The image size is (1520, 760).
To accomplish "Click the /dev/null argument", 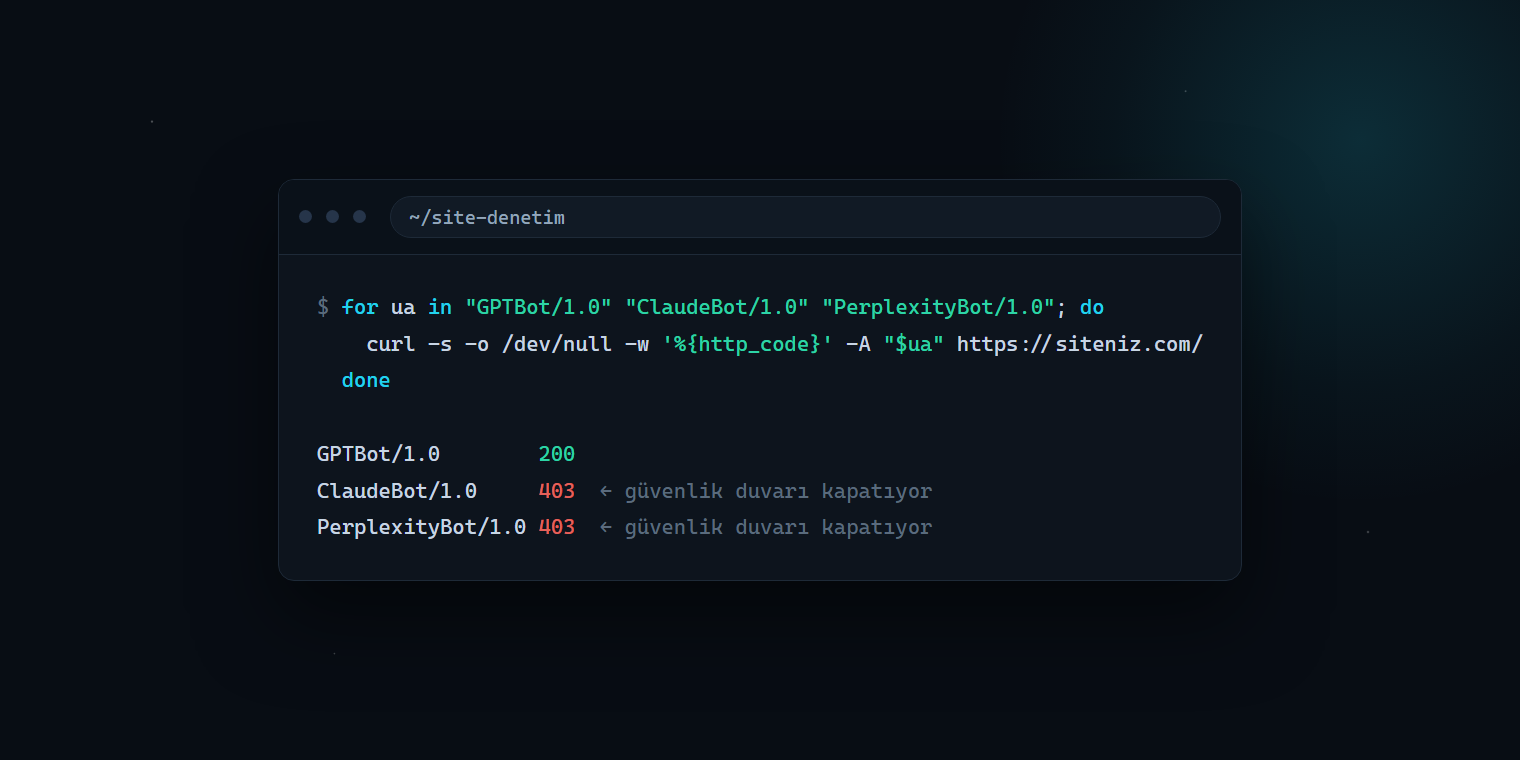I will (556, 344).
